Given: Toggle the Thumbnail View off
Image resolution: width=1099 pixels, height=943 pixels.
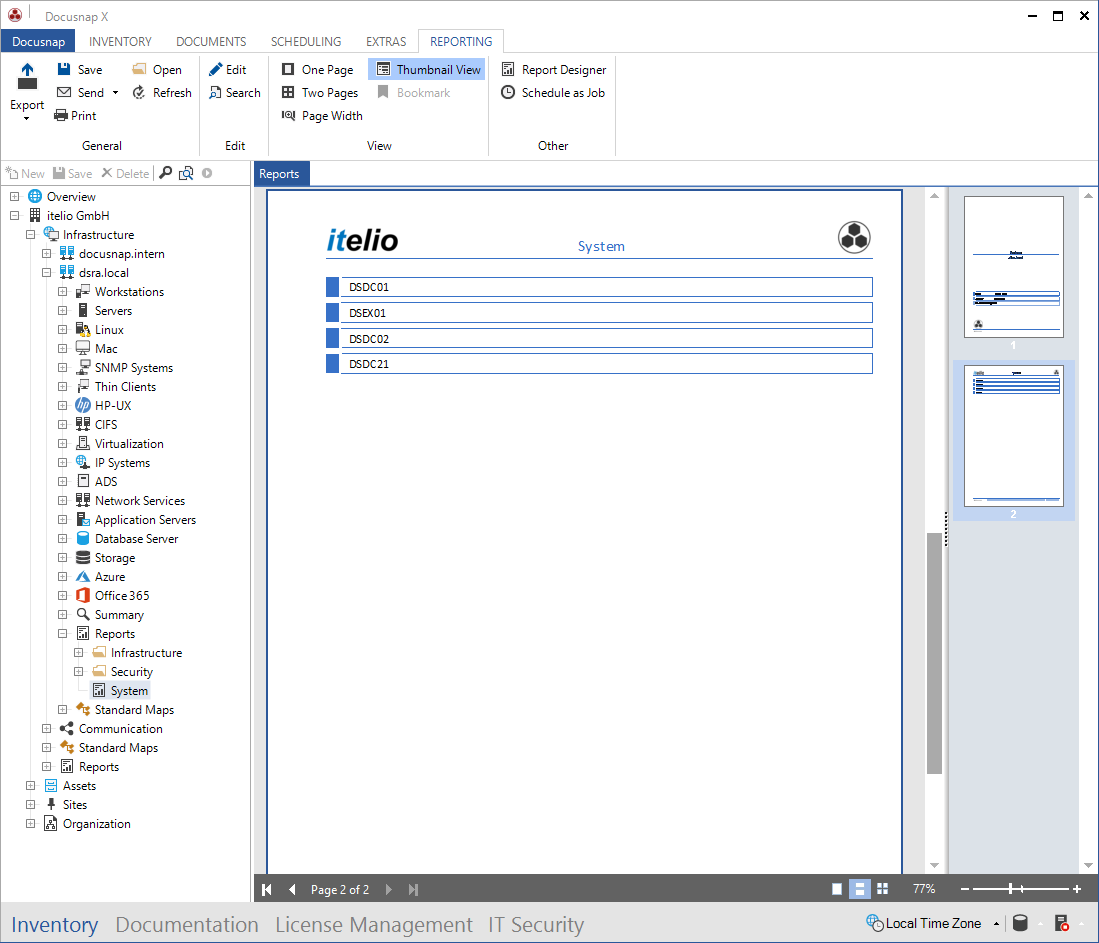Looking at the screenshot, I should [x=427, y=69].
